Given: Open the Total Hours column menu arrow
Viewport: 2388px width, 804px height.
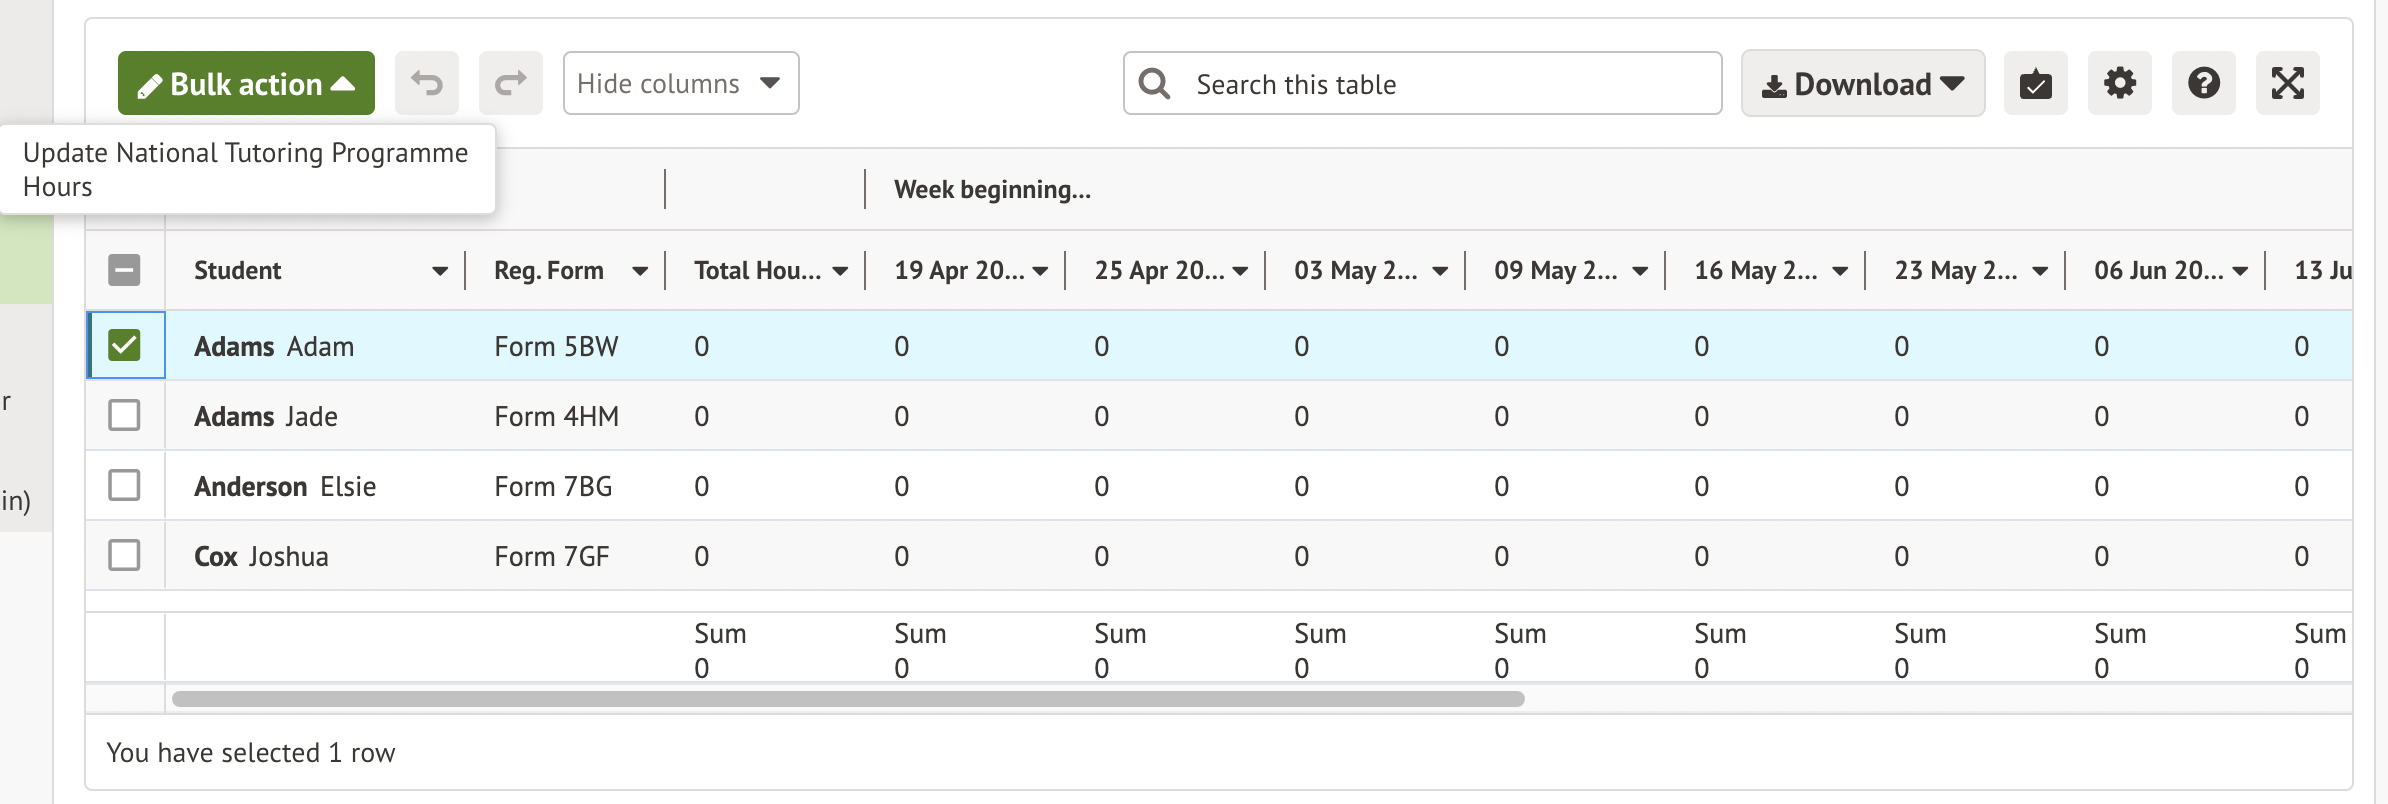Looking at the screenshot, I should pyautogui.click(x=840, y=271).
